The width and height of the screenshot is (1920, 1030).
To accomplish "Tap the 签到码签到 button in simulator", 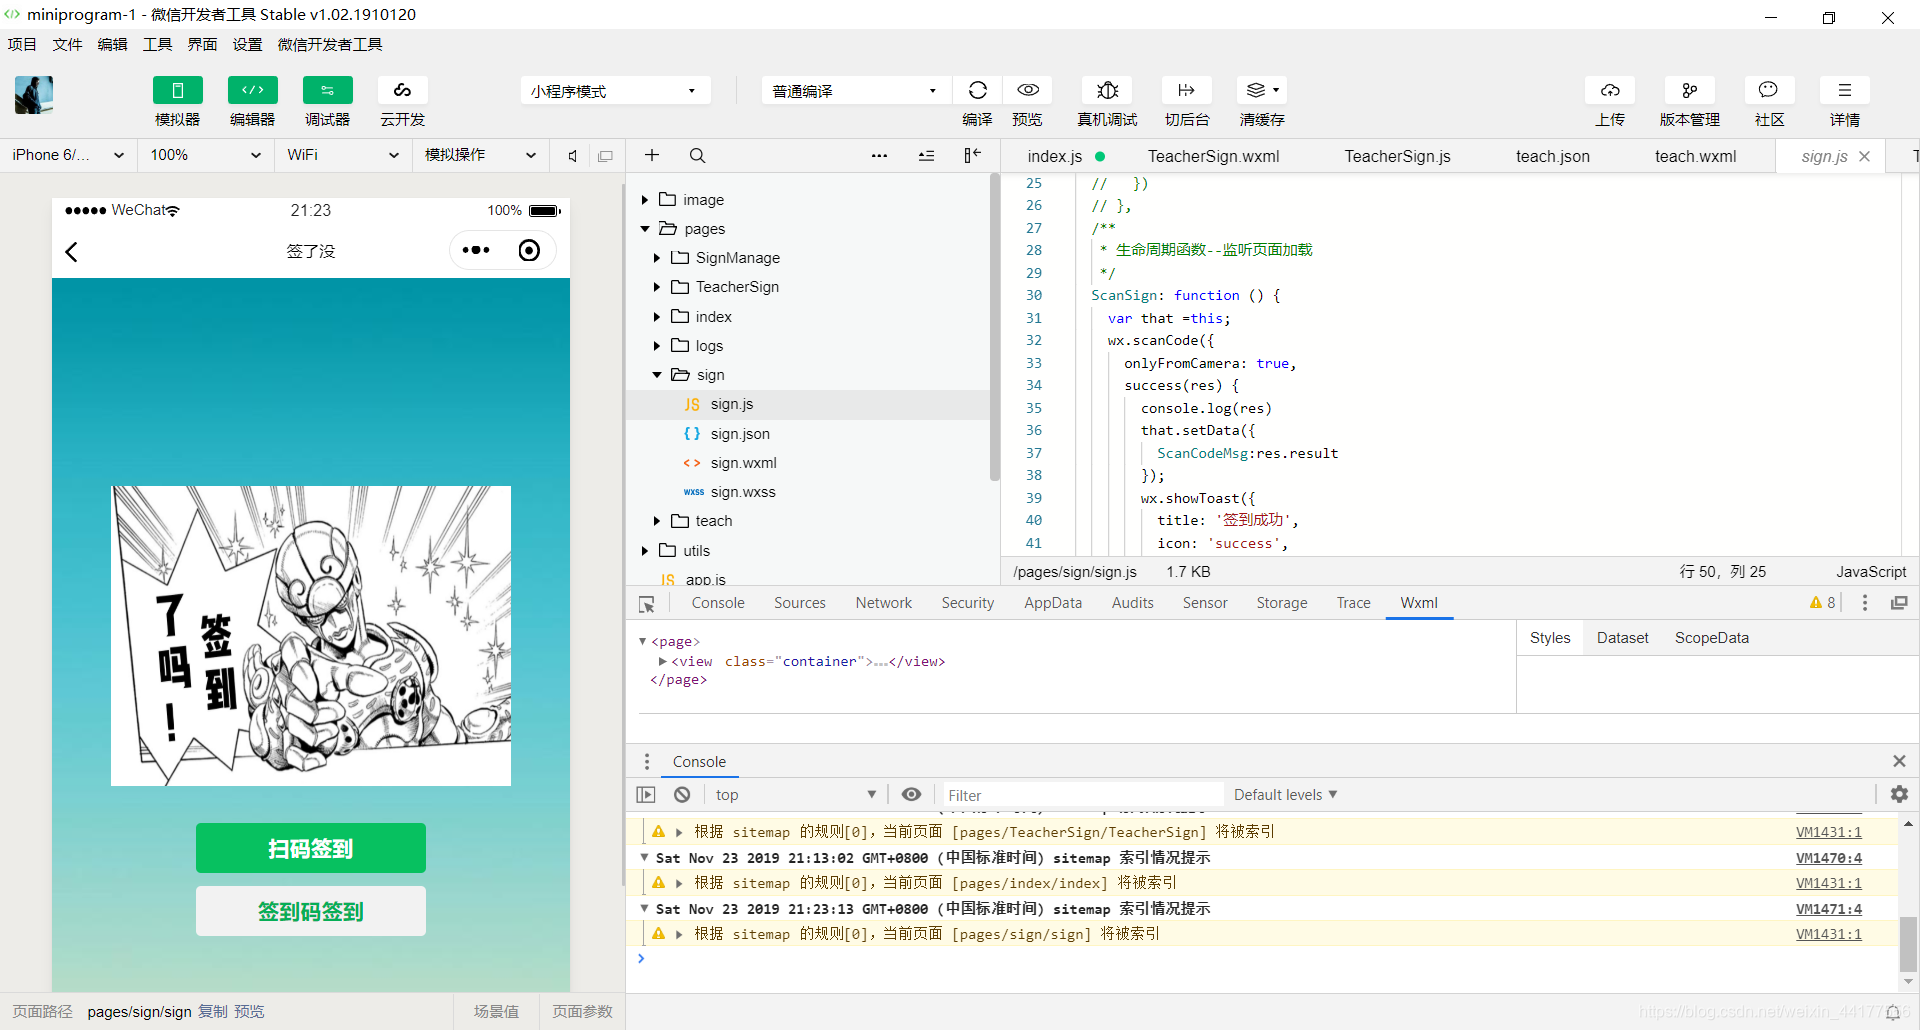I will [x=311, y=911].
